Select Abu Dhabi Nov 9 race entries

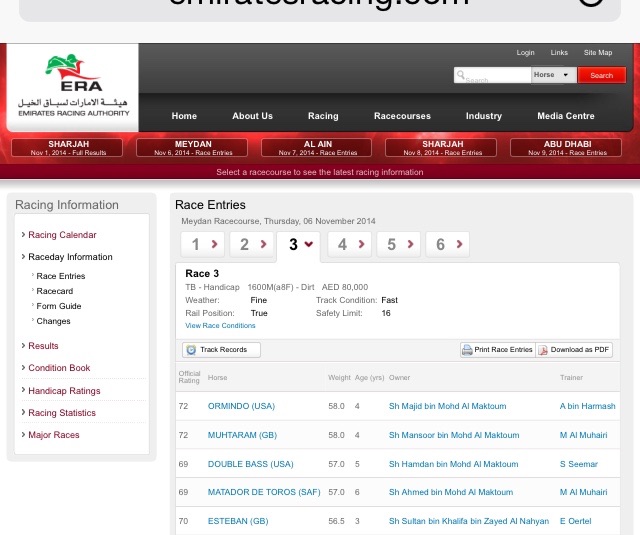click(x=566, y=148)
